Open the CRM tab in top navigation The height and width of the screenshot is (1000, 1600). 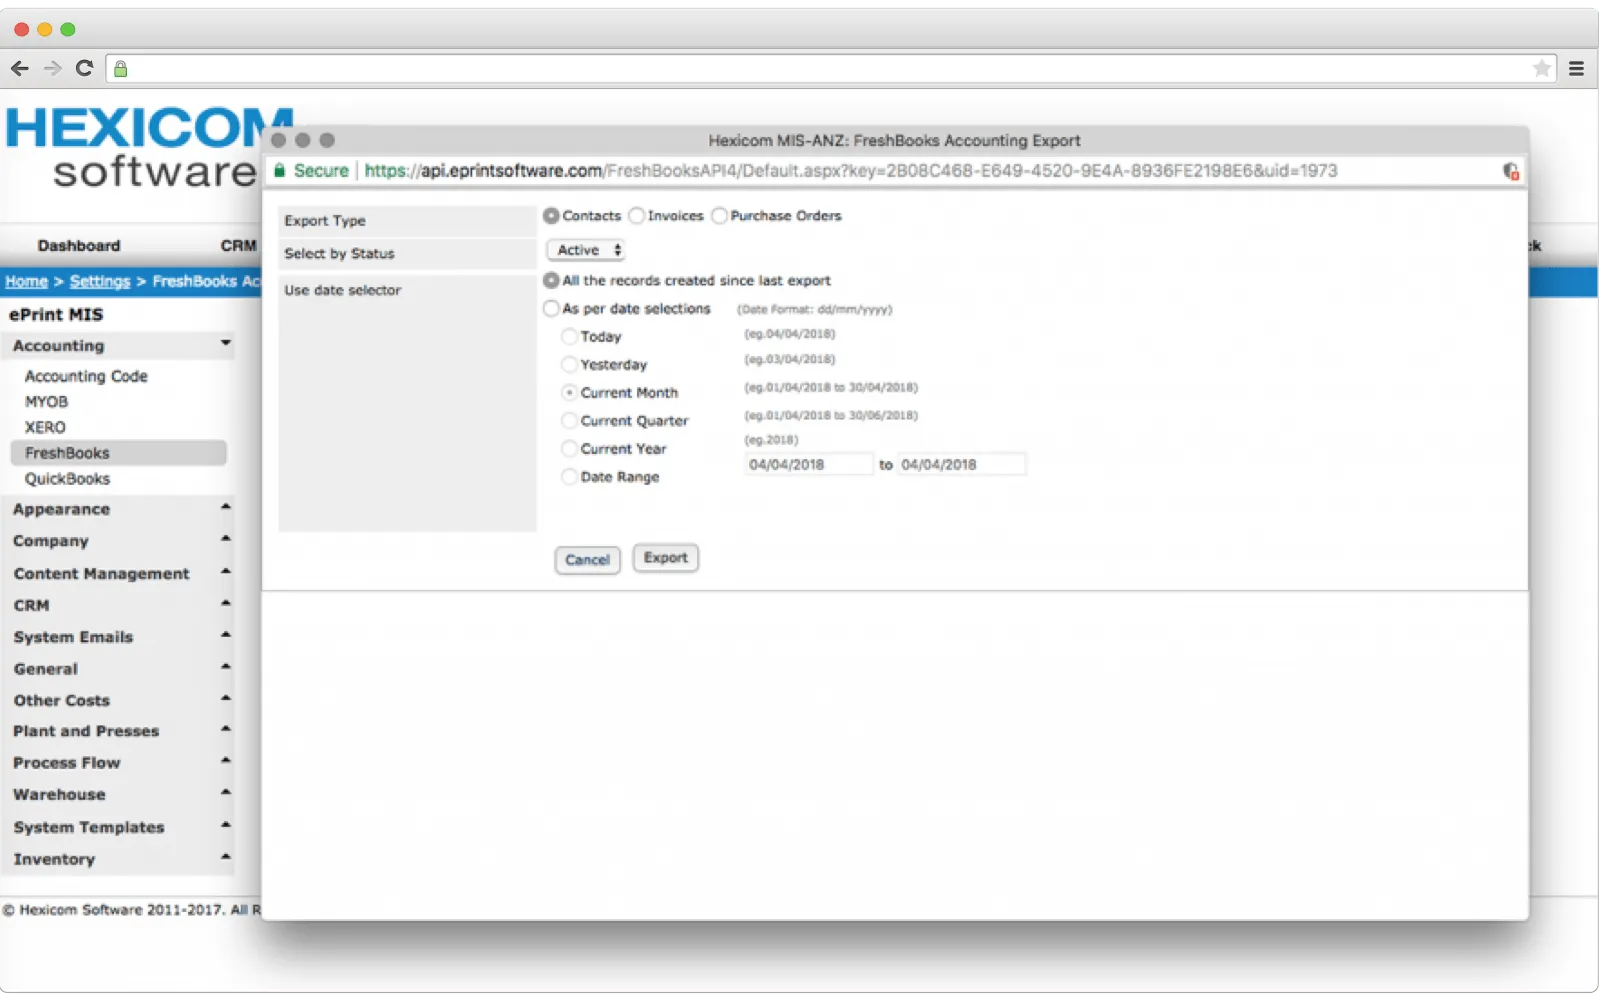click(x=239, y=246)
